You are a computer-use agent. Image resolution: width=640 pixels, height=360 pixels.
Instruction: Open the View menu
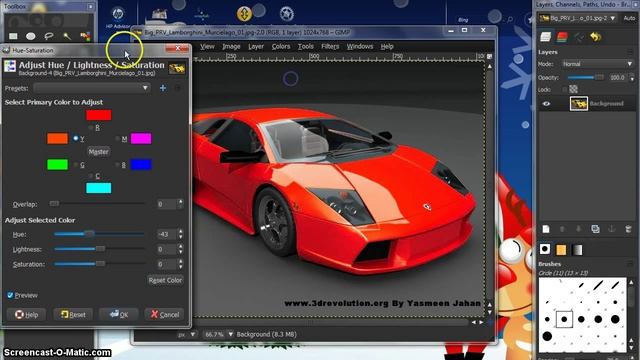tap(207, 47)
